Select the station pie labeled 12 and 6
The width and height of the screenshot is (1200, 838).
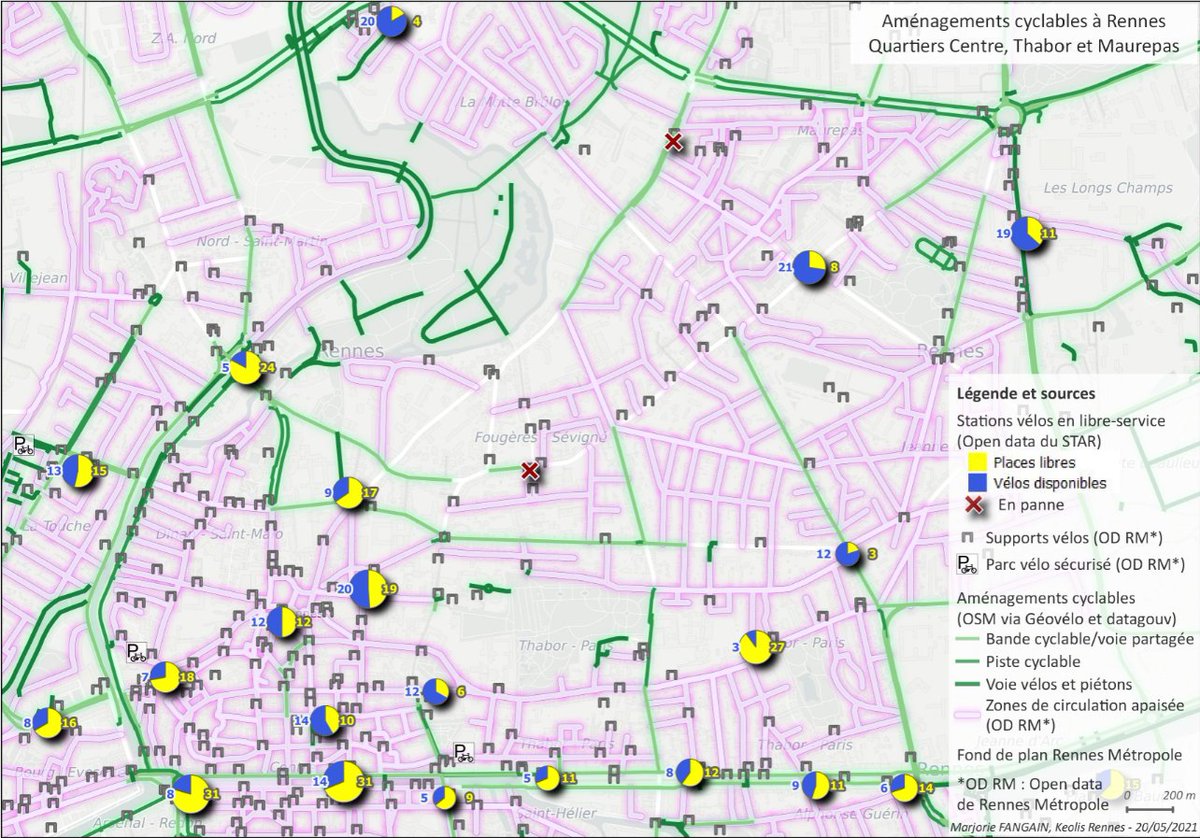pyautogui.click(x=436, y=691)
